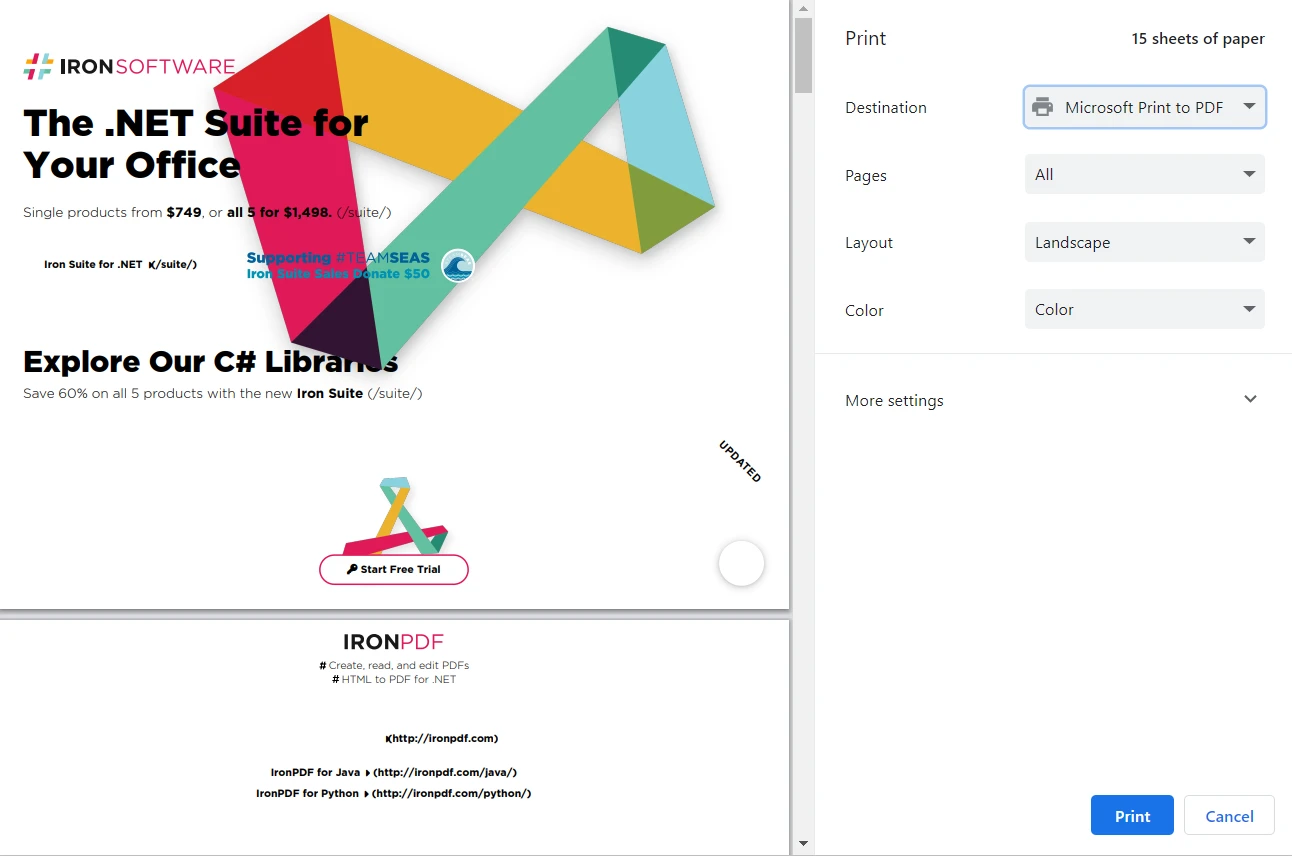This screenshot has height=856, width=1292.
Task: Click the printer icon in Destination field
Action: 1043,107
